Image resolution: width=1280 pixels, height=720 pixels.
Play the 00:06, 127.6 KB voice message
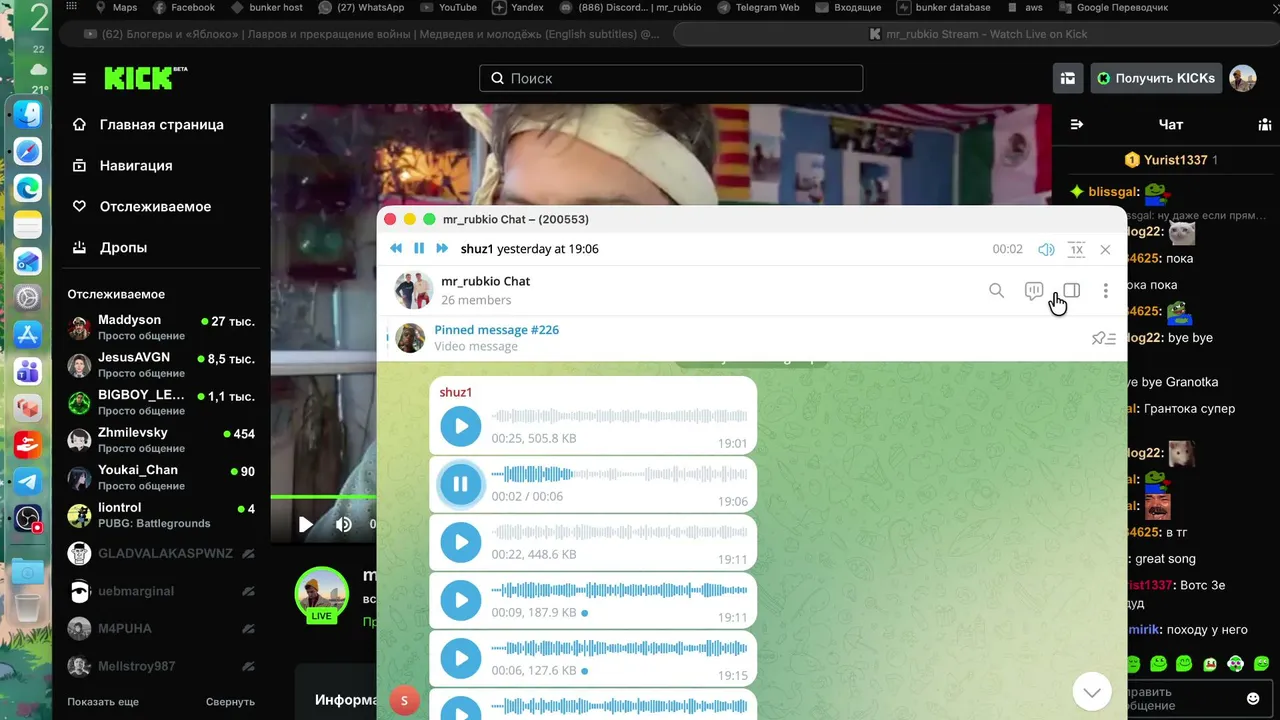pyautogui.click(x=461, y=659)
